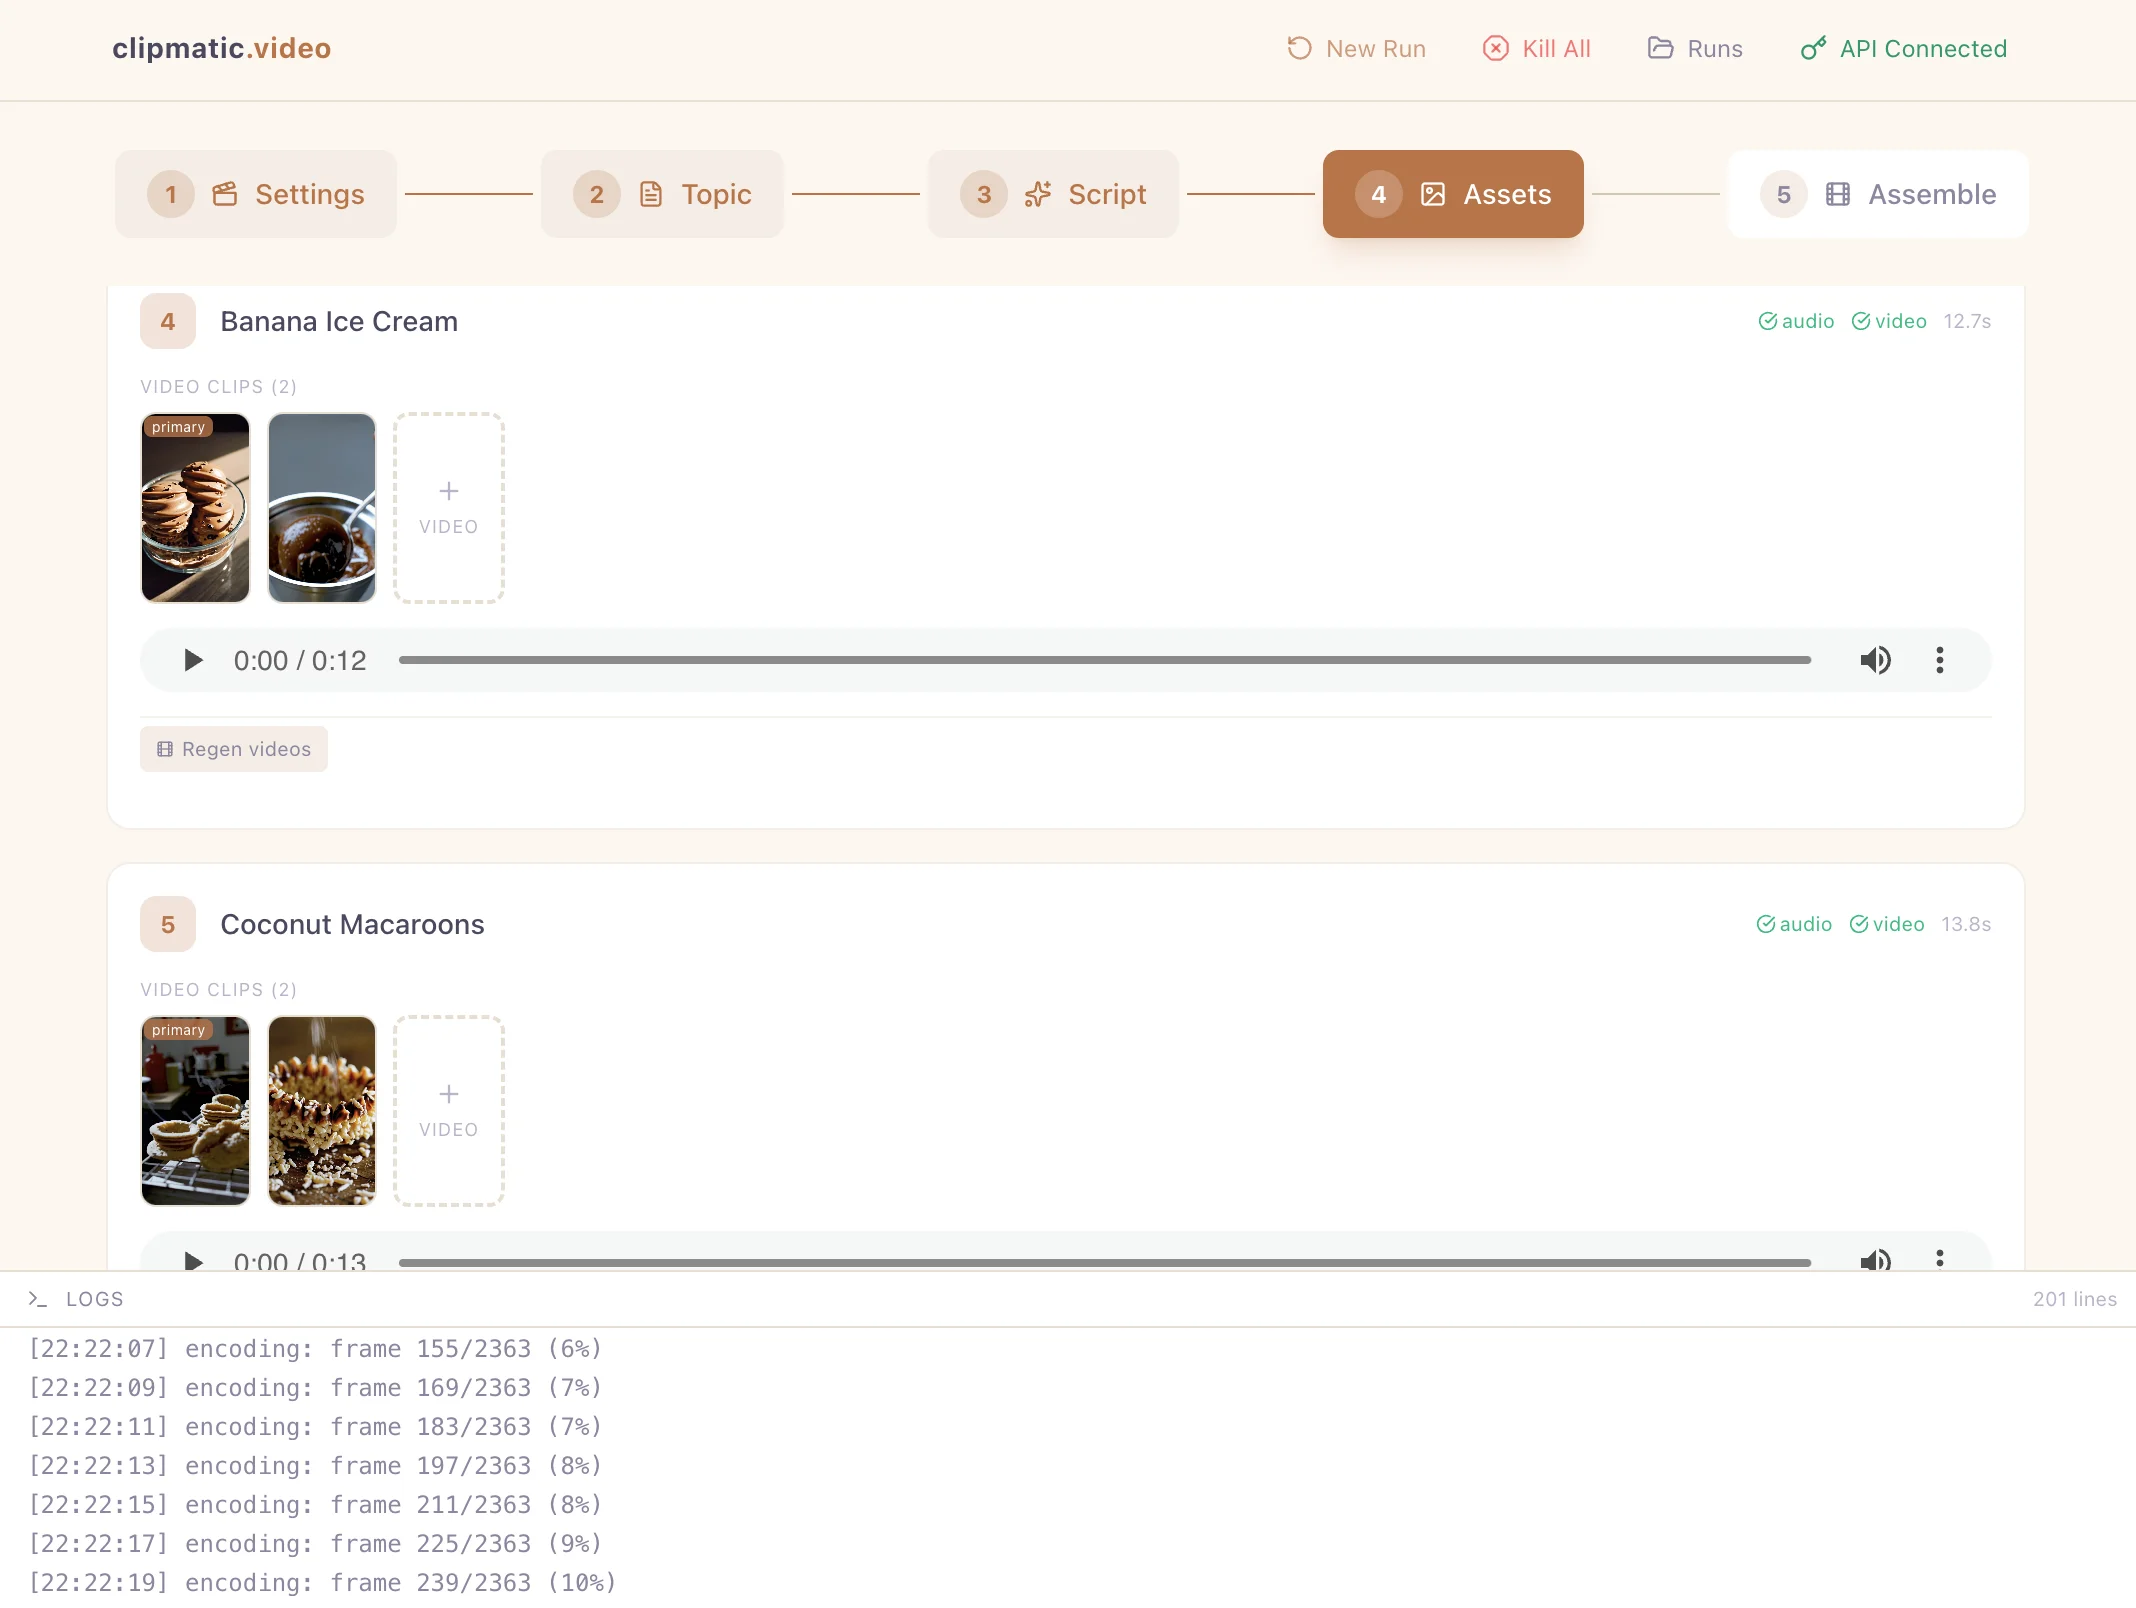
Task: Mute the Coconut Macaroons audio player
Action: [1875, 1260]
